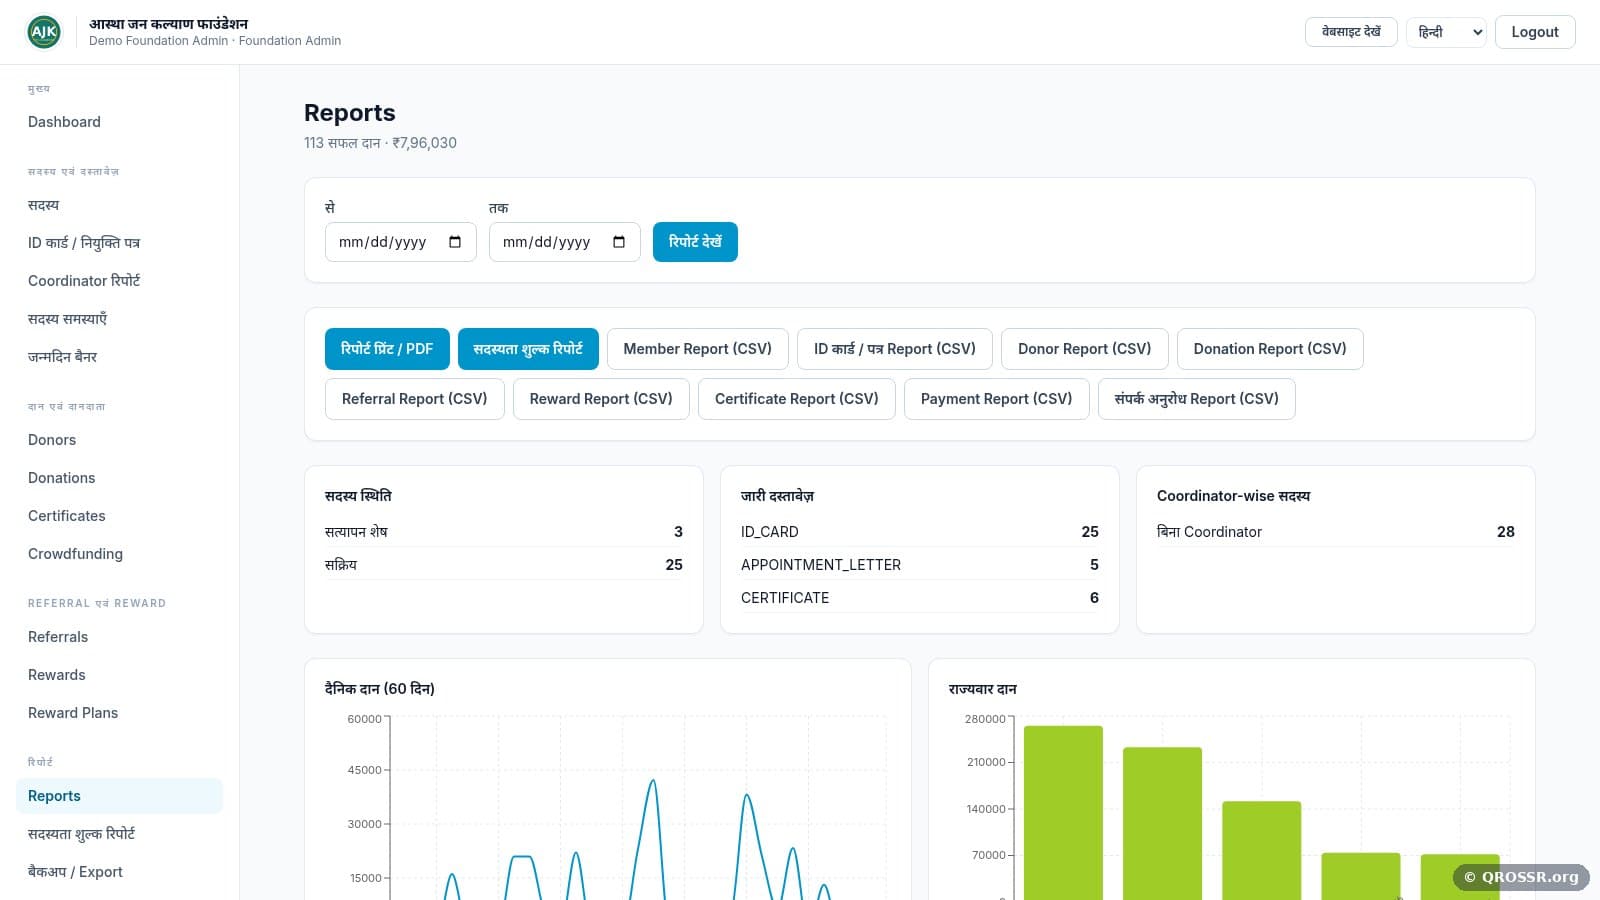Download Referral Report (CSV)
This screenshot has height=900, width=1600.
coord(415,399)
